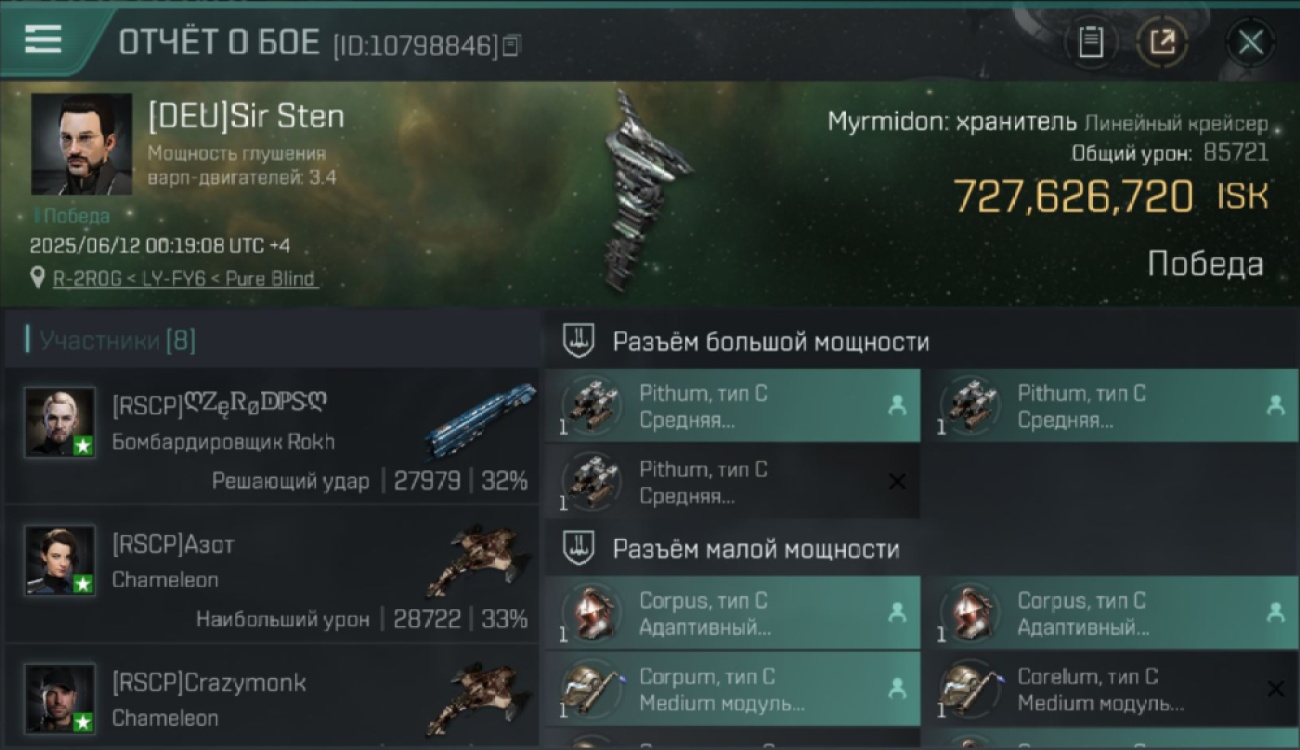This screenshot has width=1300, height=750.
Task: Copy the battle report ID icon
Action: coord(511,45)
